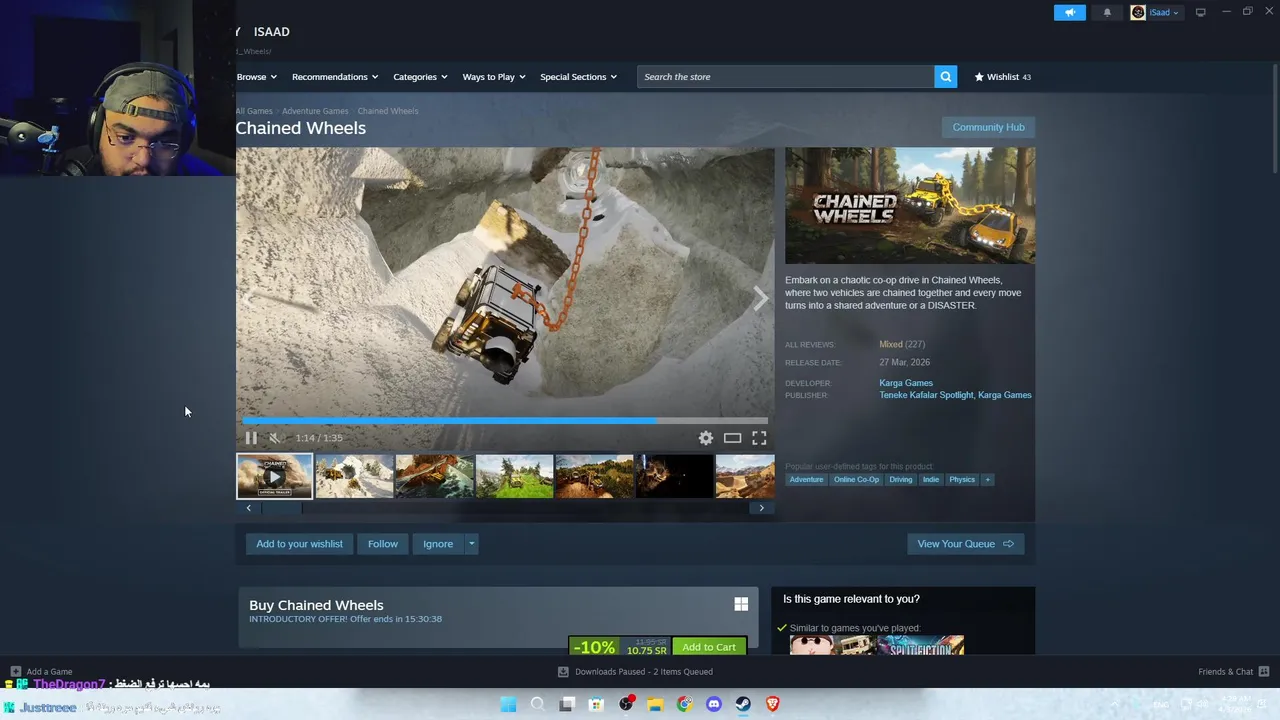
Task: Open the Wishlist (43) link
Action: pyautogui.click(x=1002, y=77)
